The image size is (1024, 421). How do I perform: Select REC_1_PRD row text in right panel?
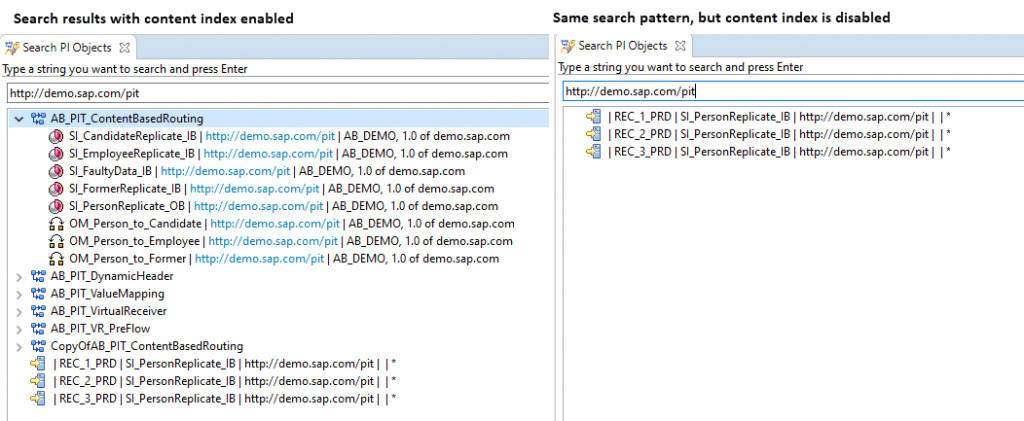tap(778, 117)
